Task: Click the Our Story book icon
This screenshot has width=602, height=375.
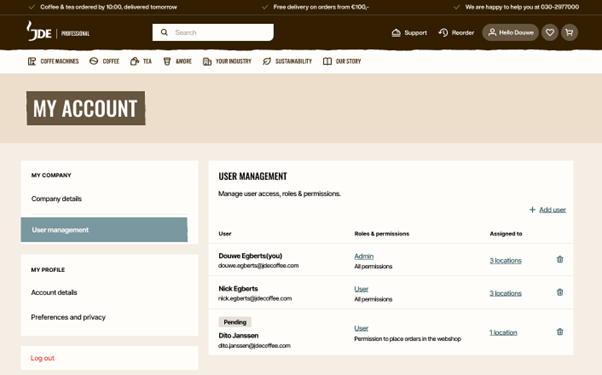Action: tap(327, 61)
